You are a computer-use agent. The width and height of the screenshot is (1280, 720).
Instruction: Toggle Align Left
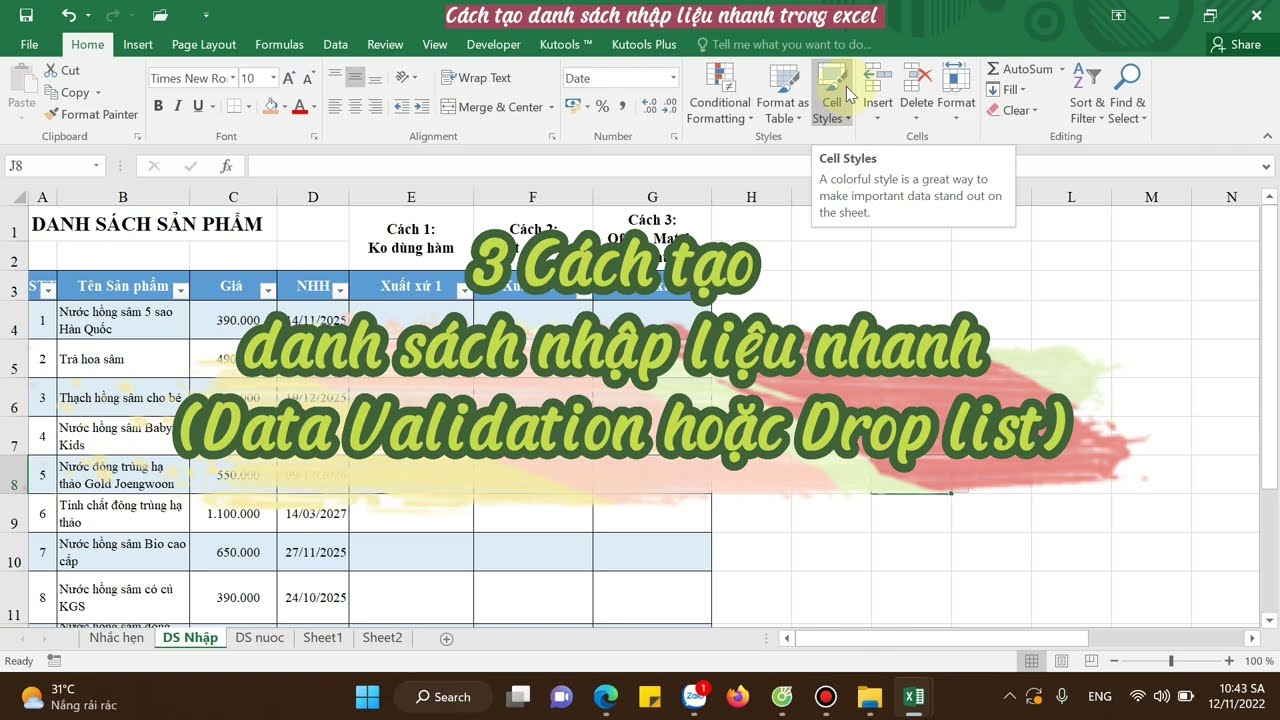click(335, 106)
